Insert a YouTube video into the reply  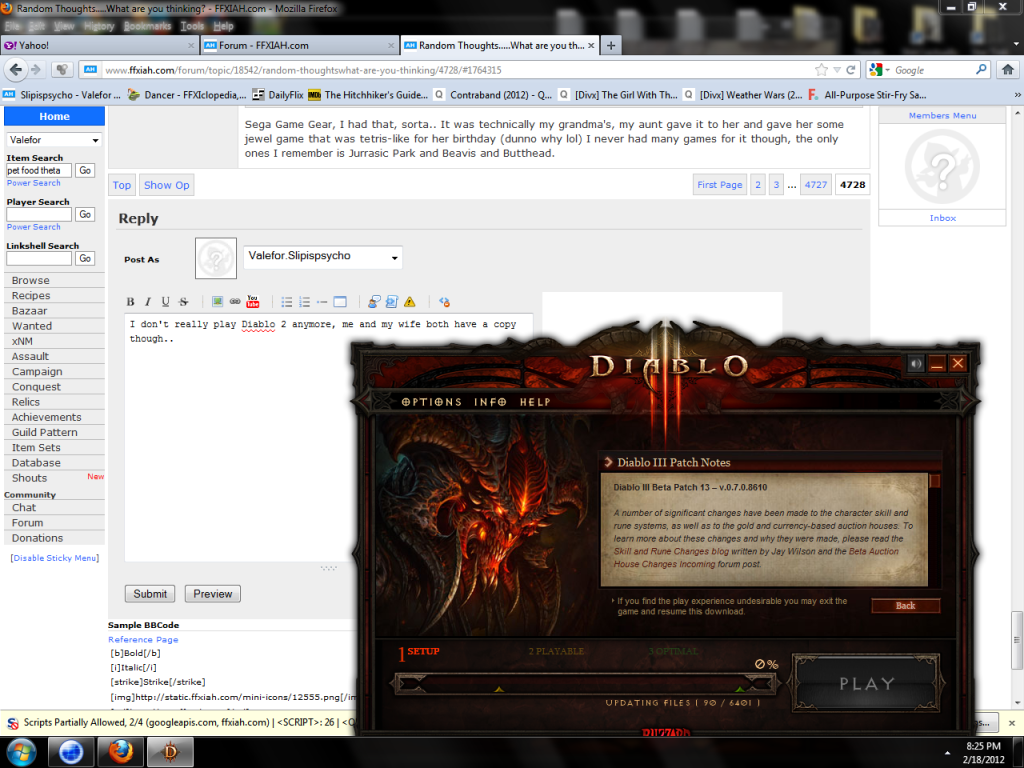point(253,302)
